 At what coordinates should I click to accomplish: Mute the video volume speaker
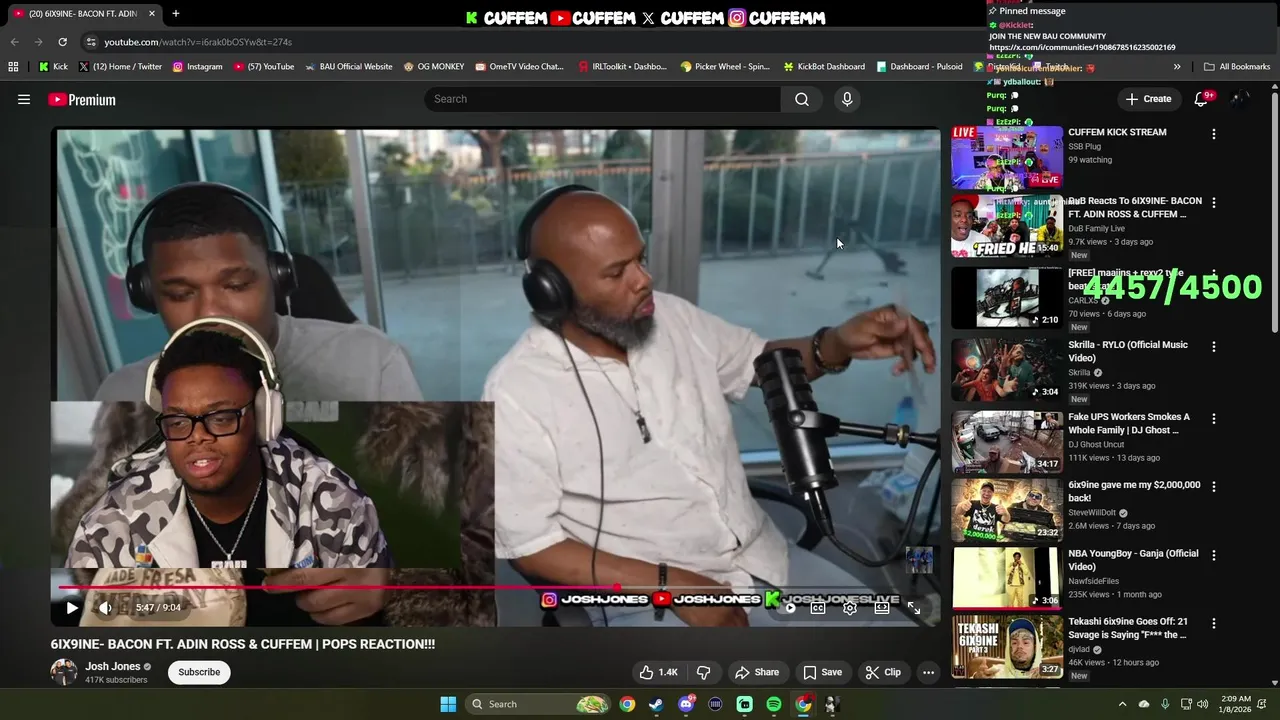click(x=106, y=607)
